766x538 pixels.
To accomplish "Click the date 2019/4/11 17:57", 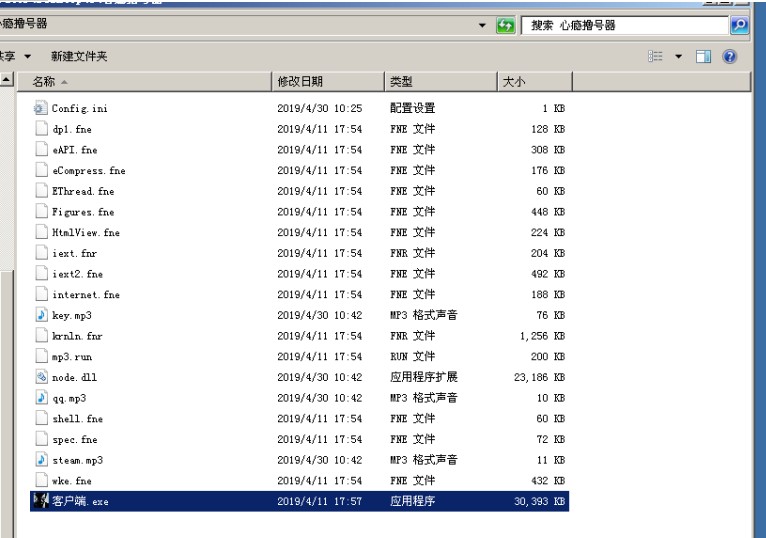I will coord(319,501).
